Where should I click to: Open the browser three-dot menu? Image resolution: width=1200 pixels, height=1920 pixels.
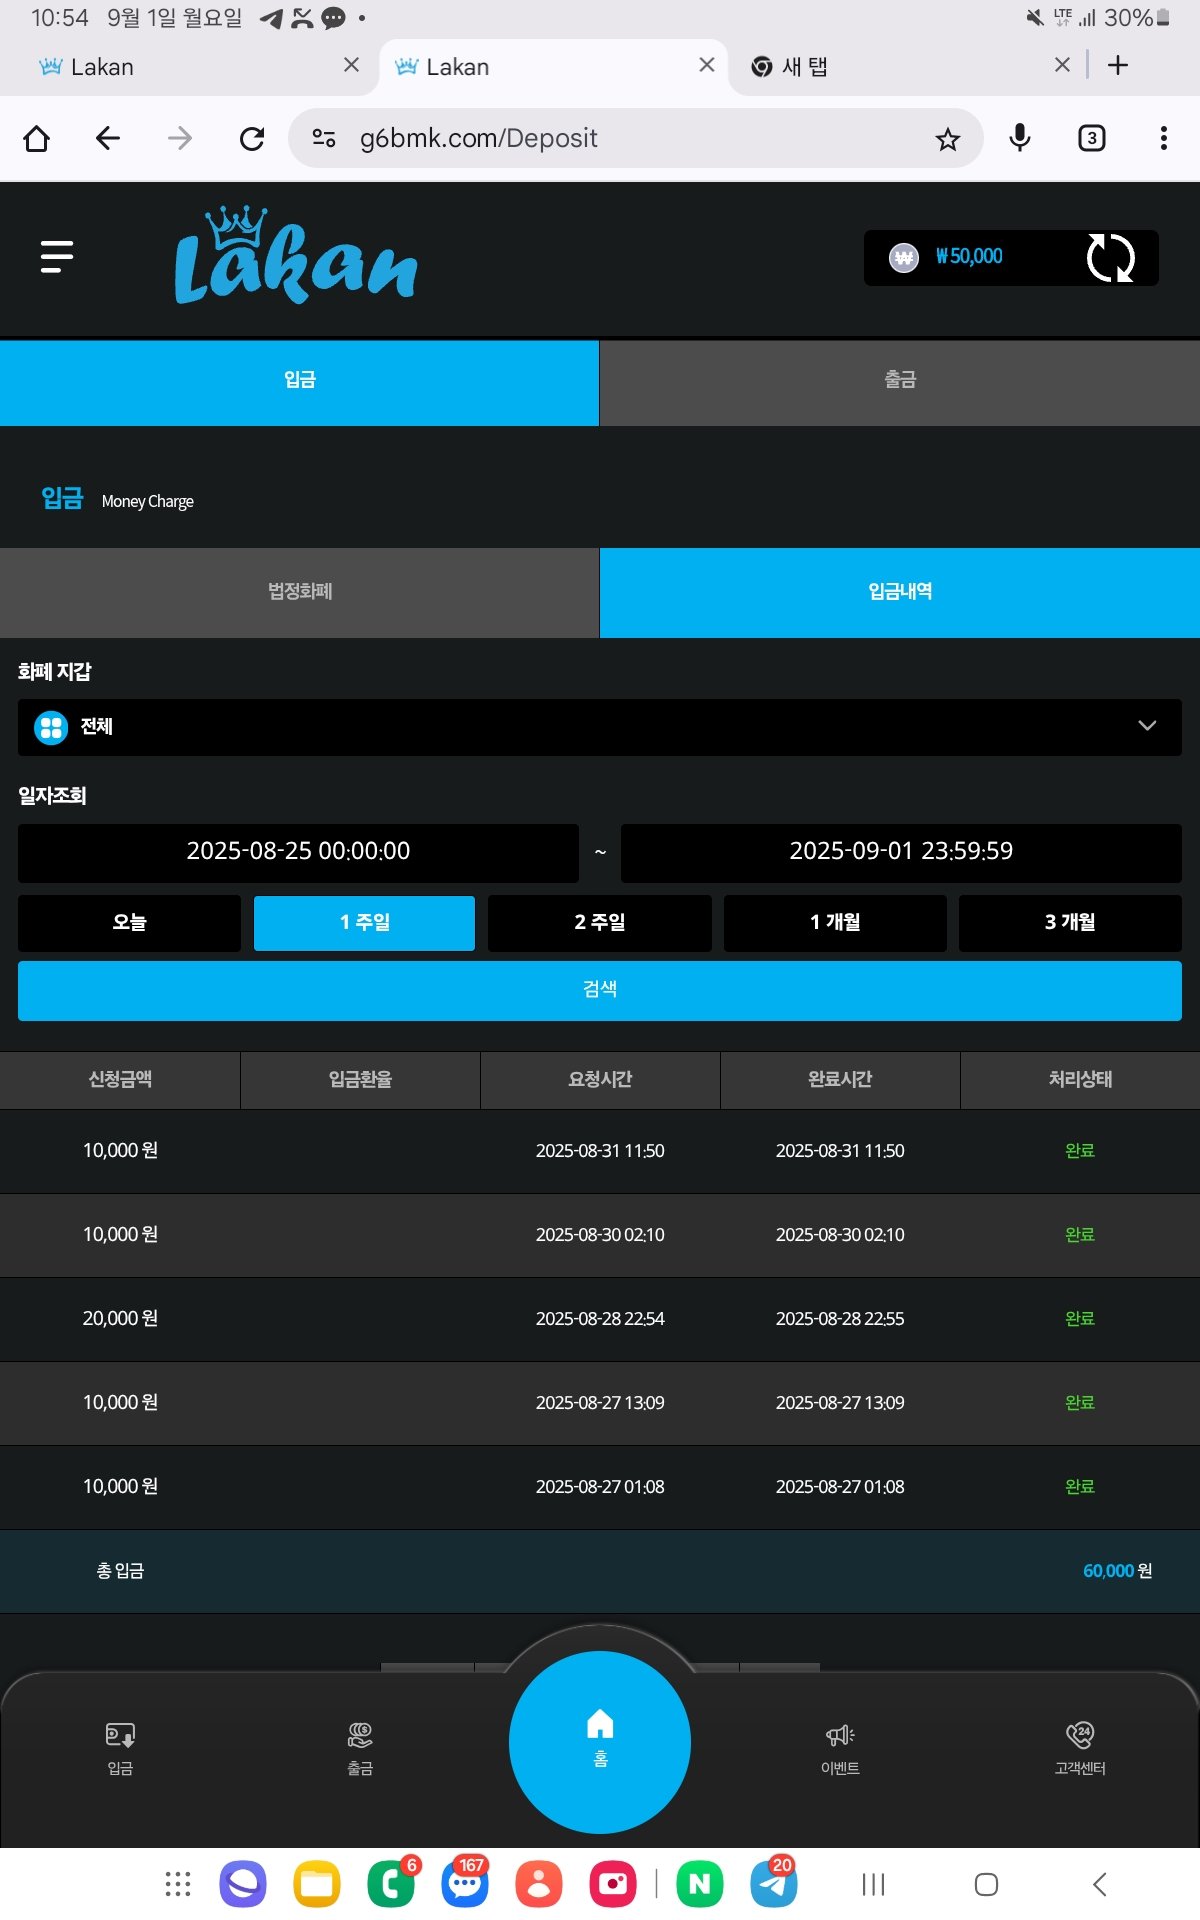pos(1163,139)
